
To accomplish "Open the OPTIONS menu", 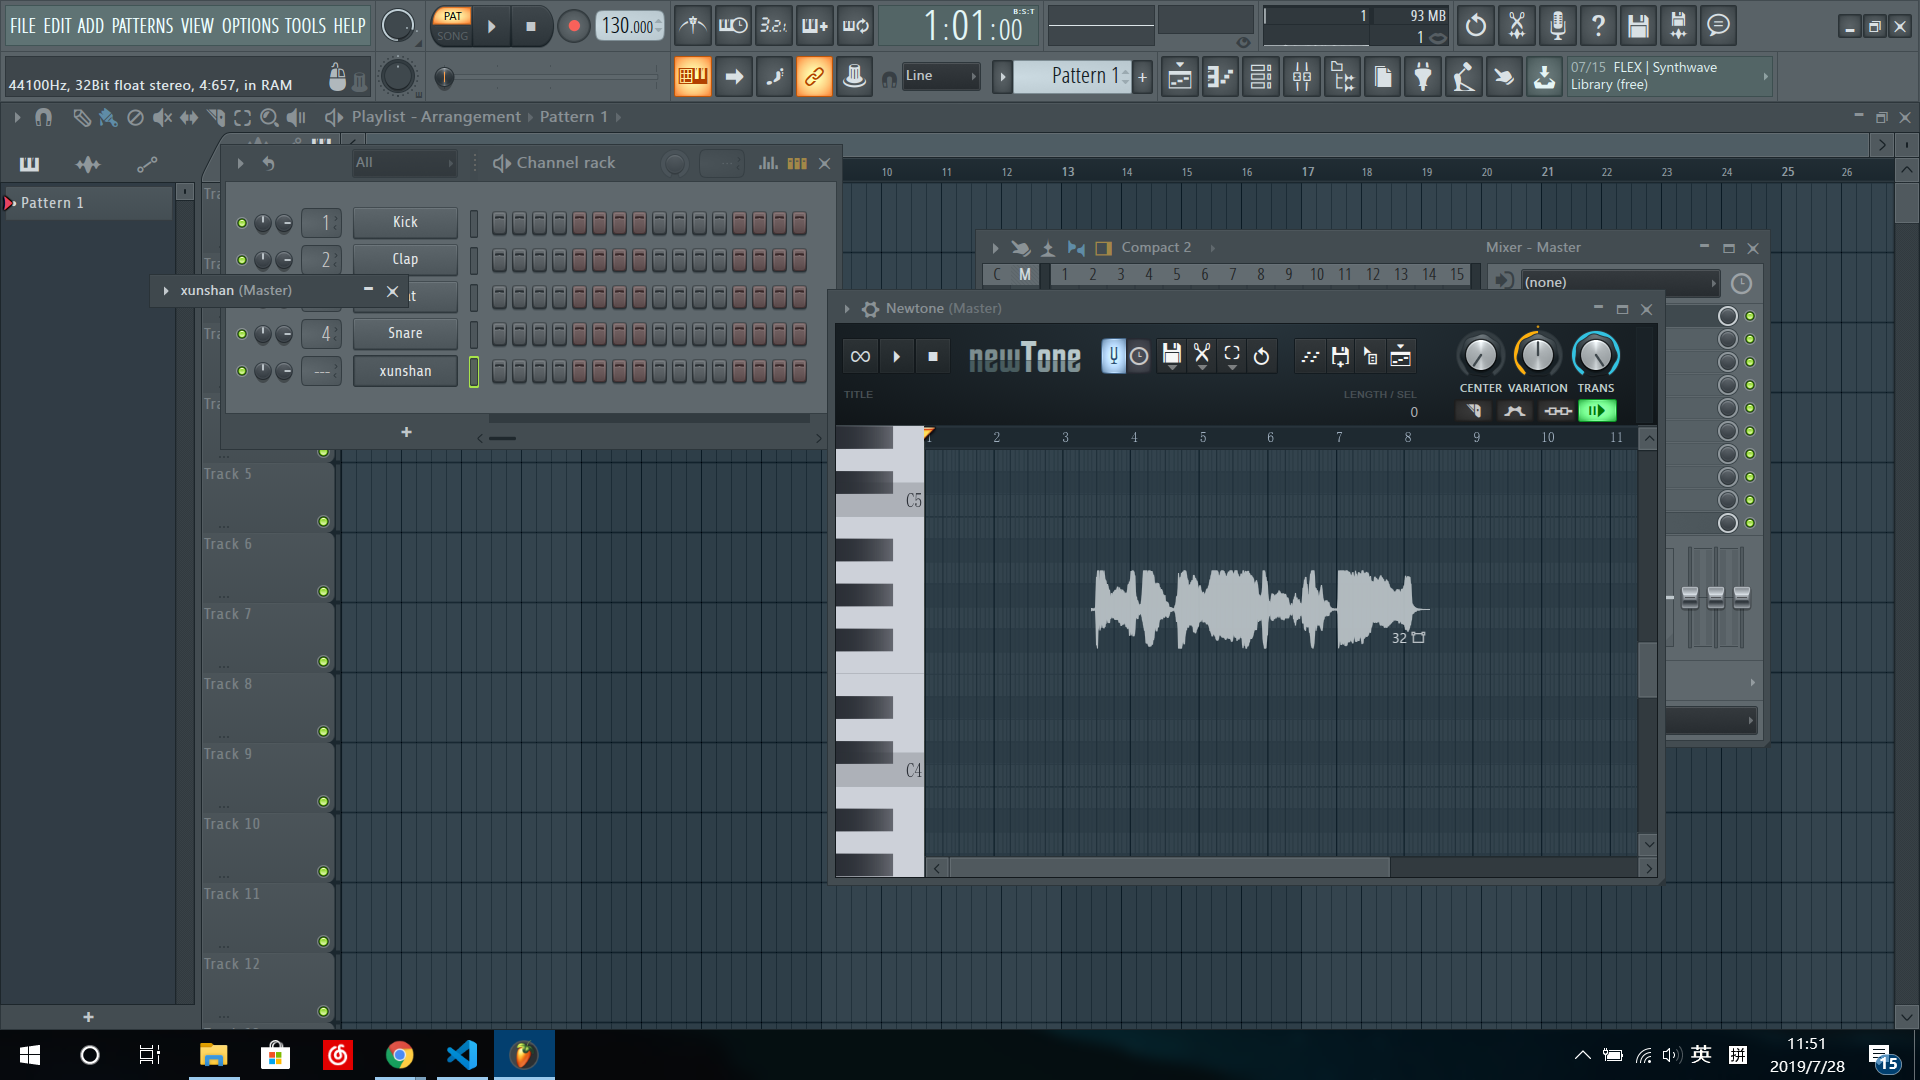I will (x=250, y=26).
